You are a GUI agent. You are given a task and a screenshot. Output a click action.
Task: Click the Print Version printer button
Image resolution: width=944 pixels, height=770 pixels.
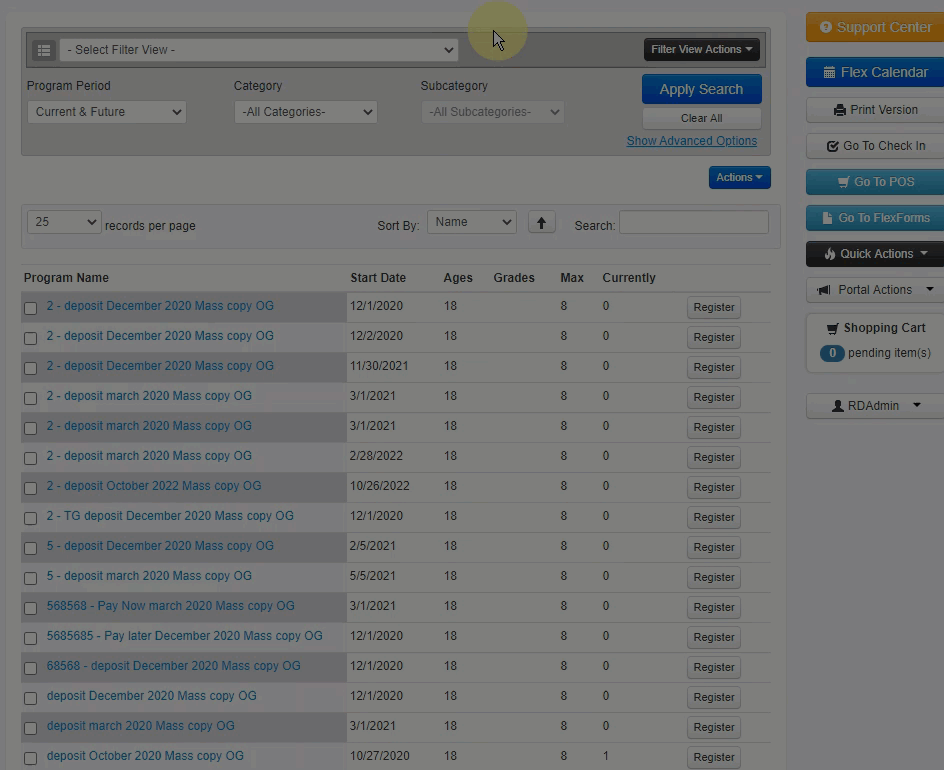click(875, 110)
